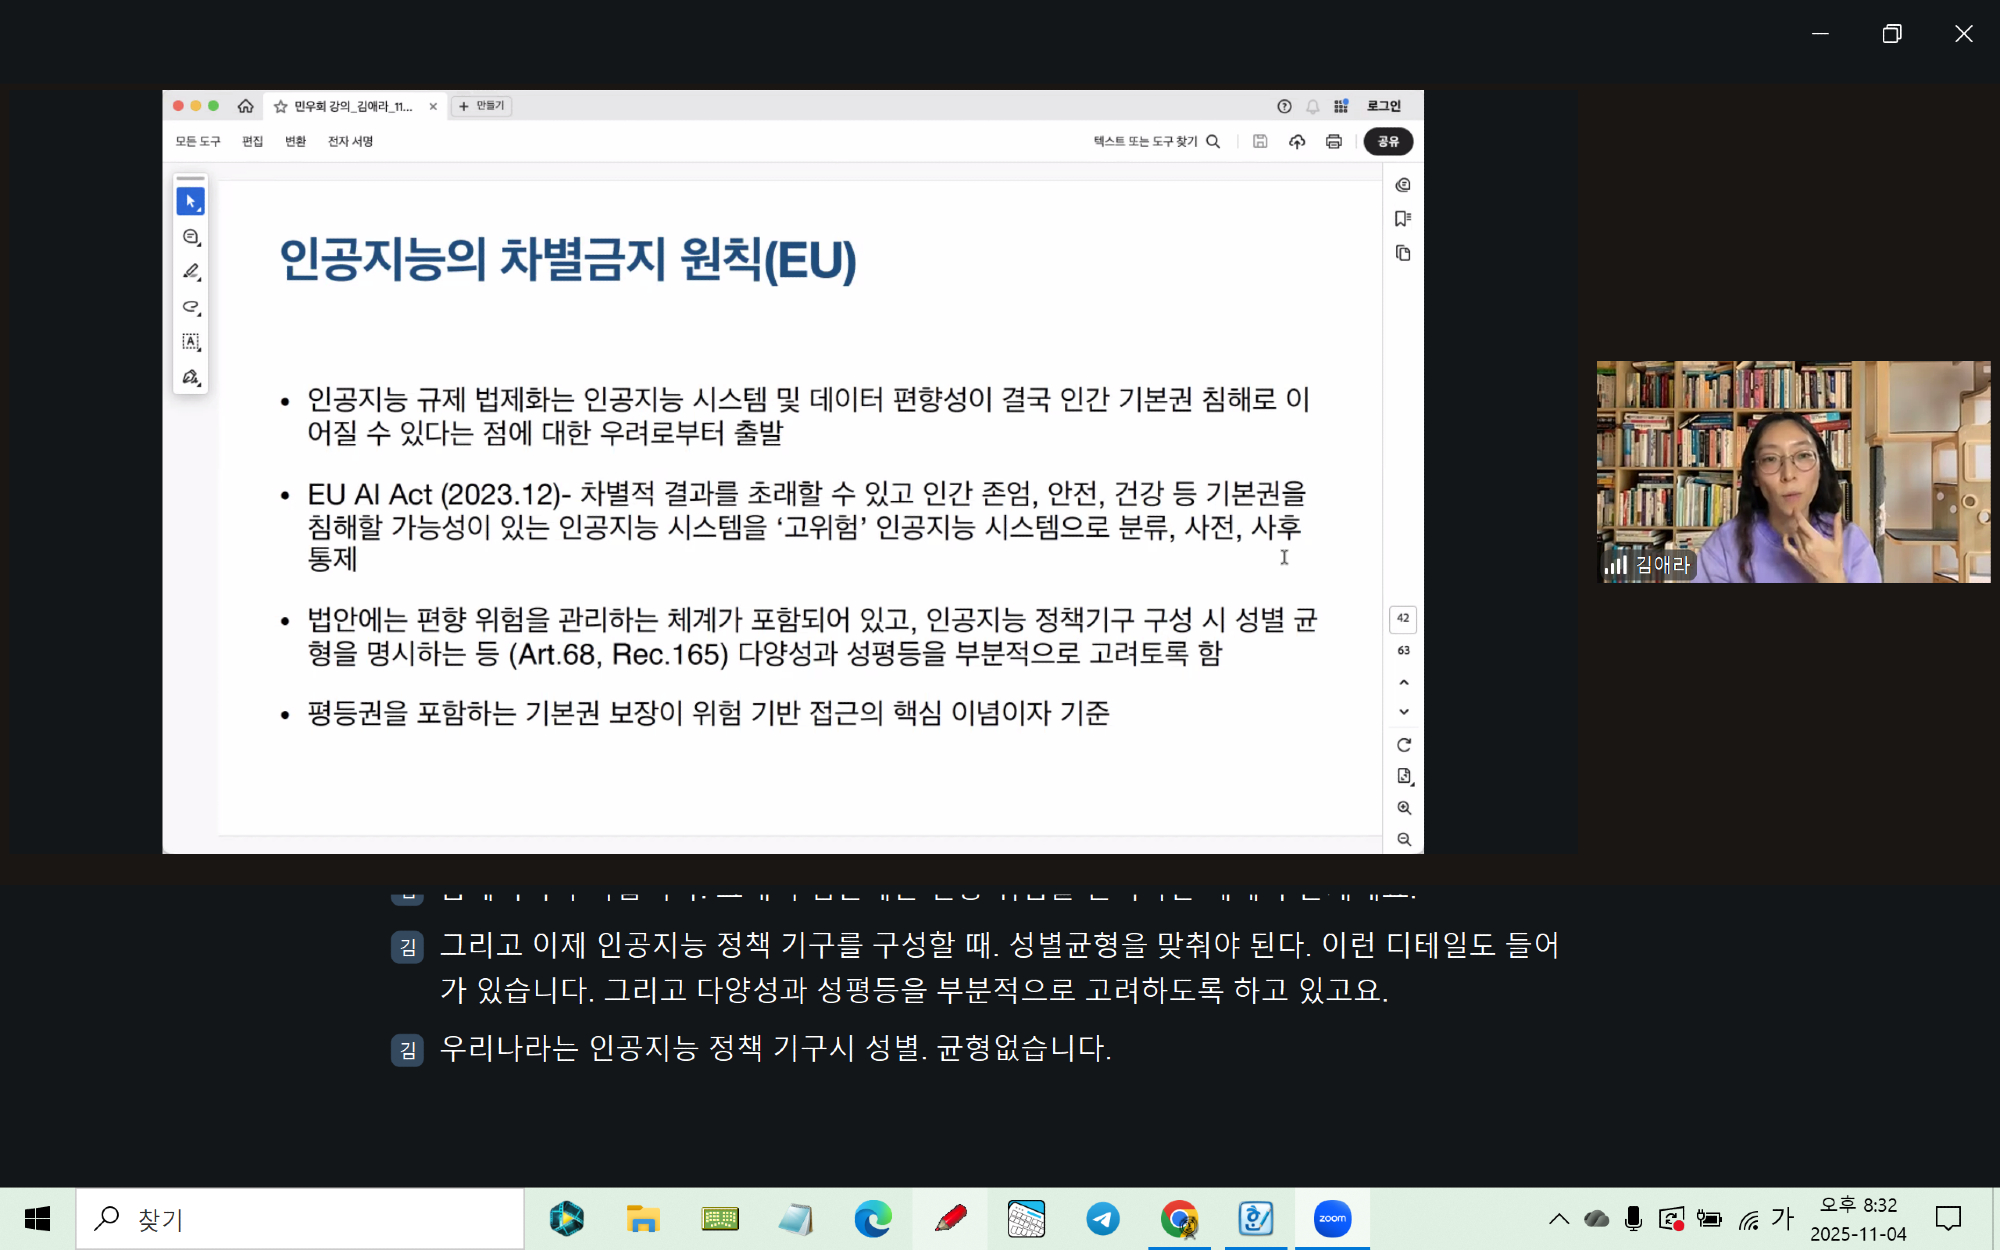The image size is (2000, 1250).
Task: Zoom out using the magnifier minus icon
Action: 1404,840
